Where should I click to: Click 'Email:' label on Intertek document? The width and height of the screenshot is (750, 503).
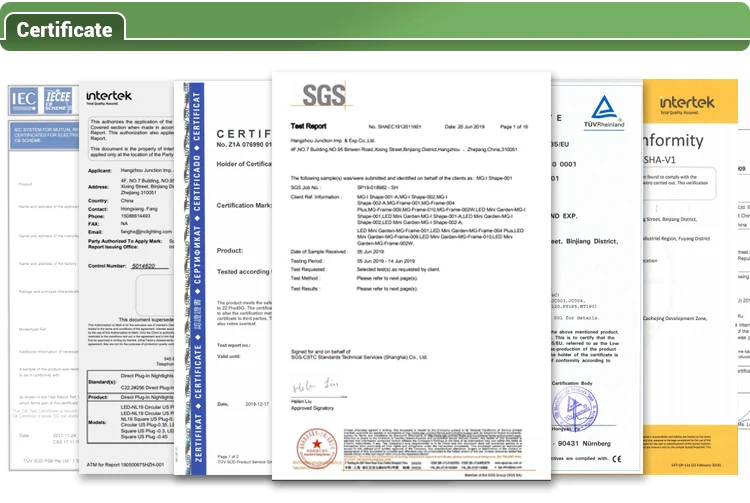(x=95, y=232)
